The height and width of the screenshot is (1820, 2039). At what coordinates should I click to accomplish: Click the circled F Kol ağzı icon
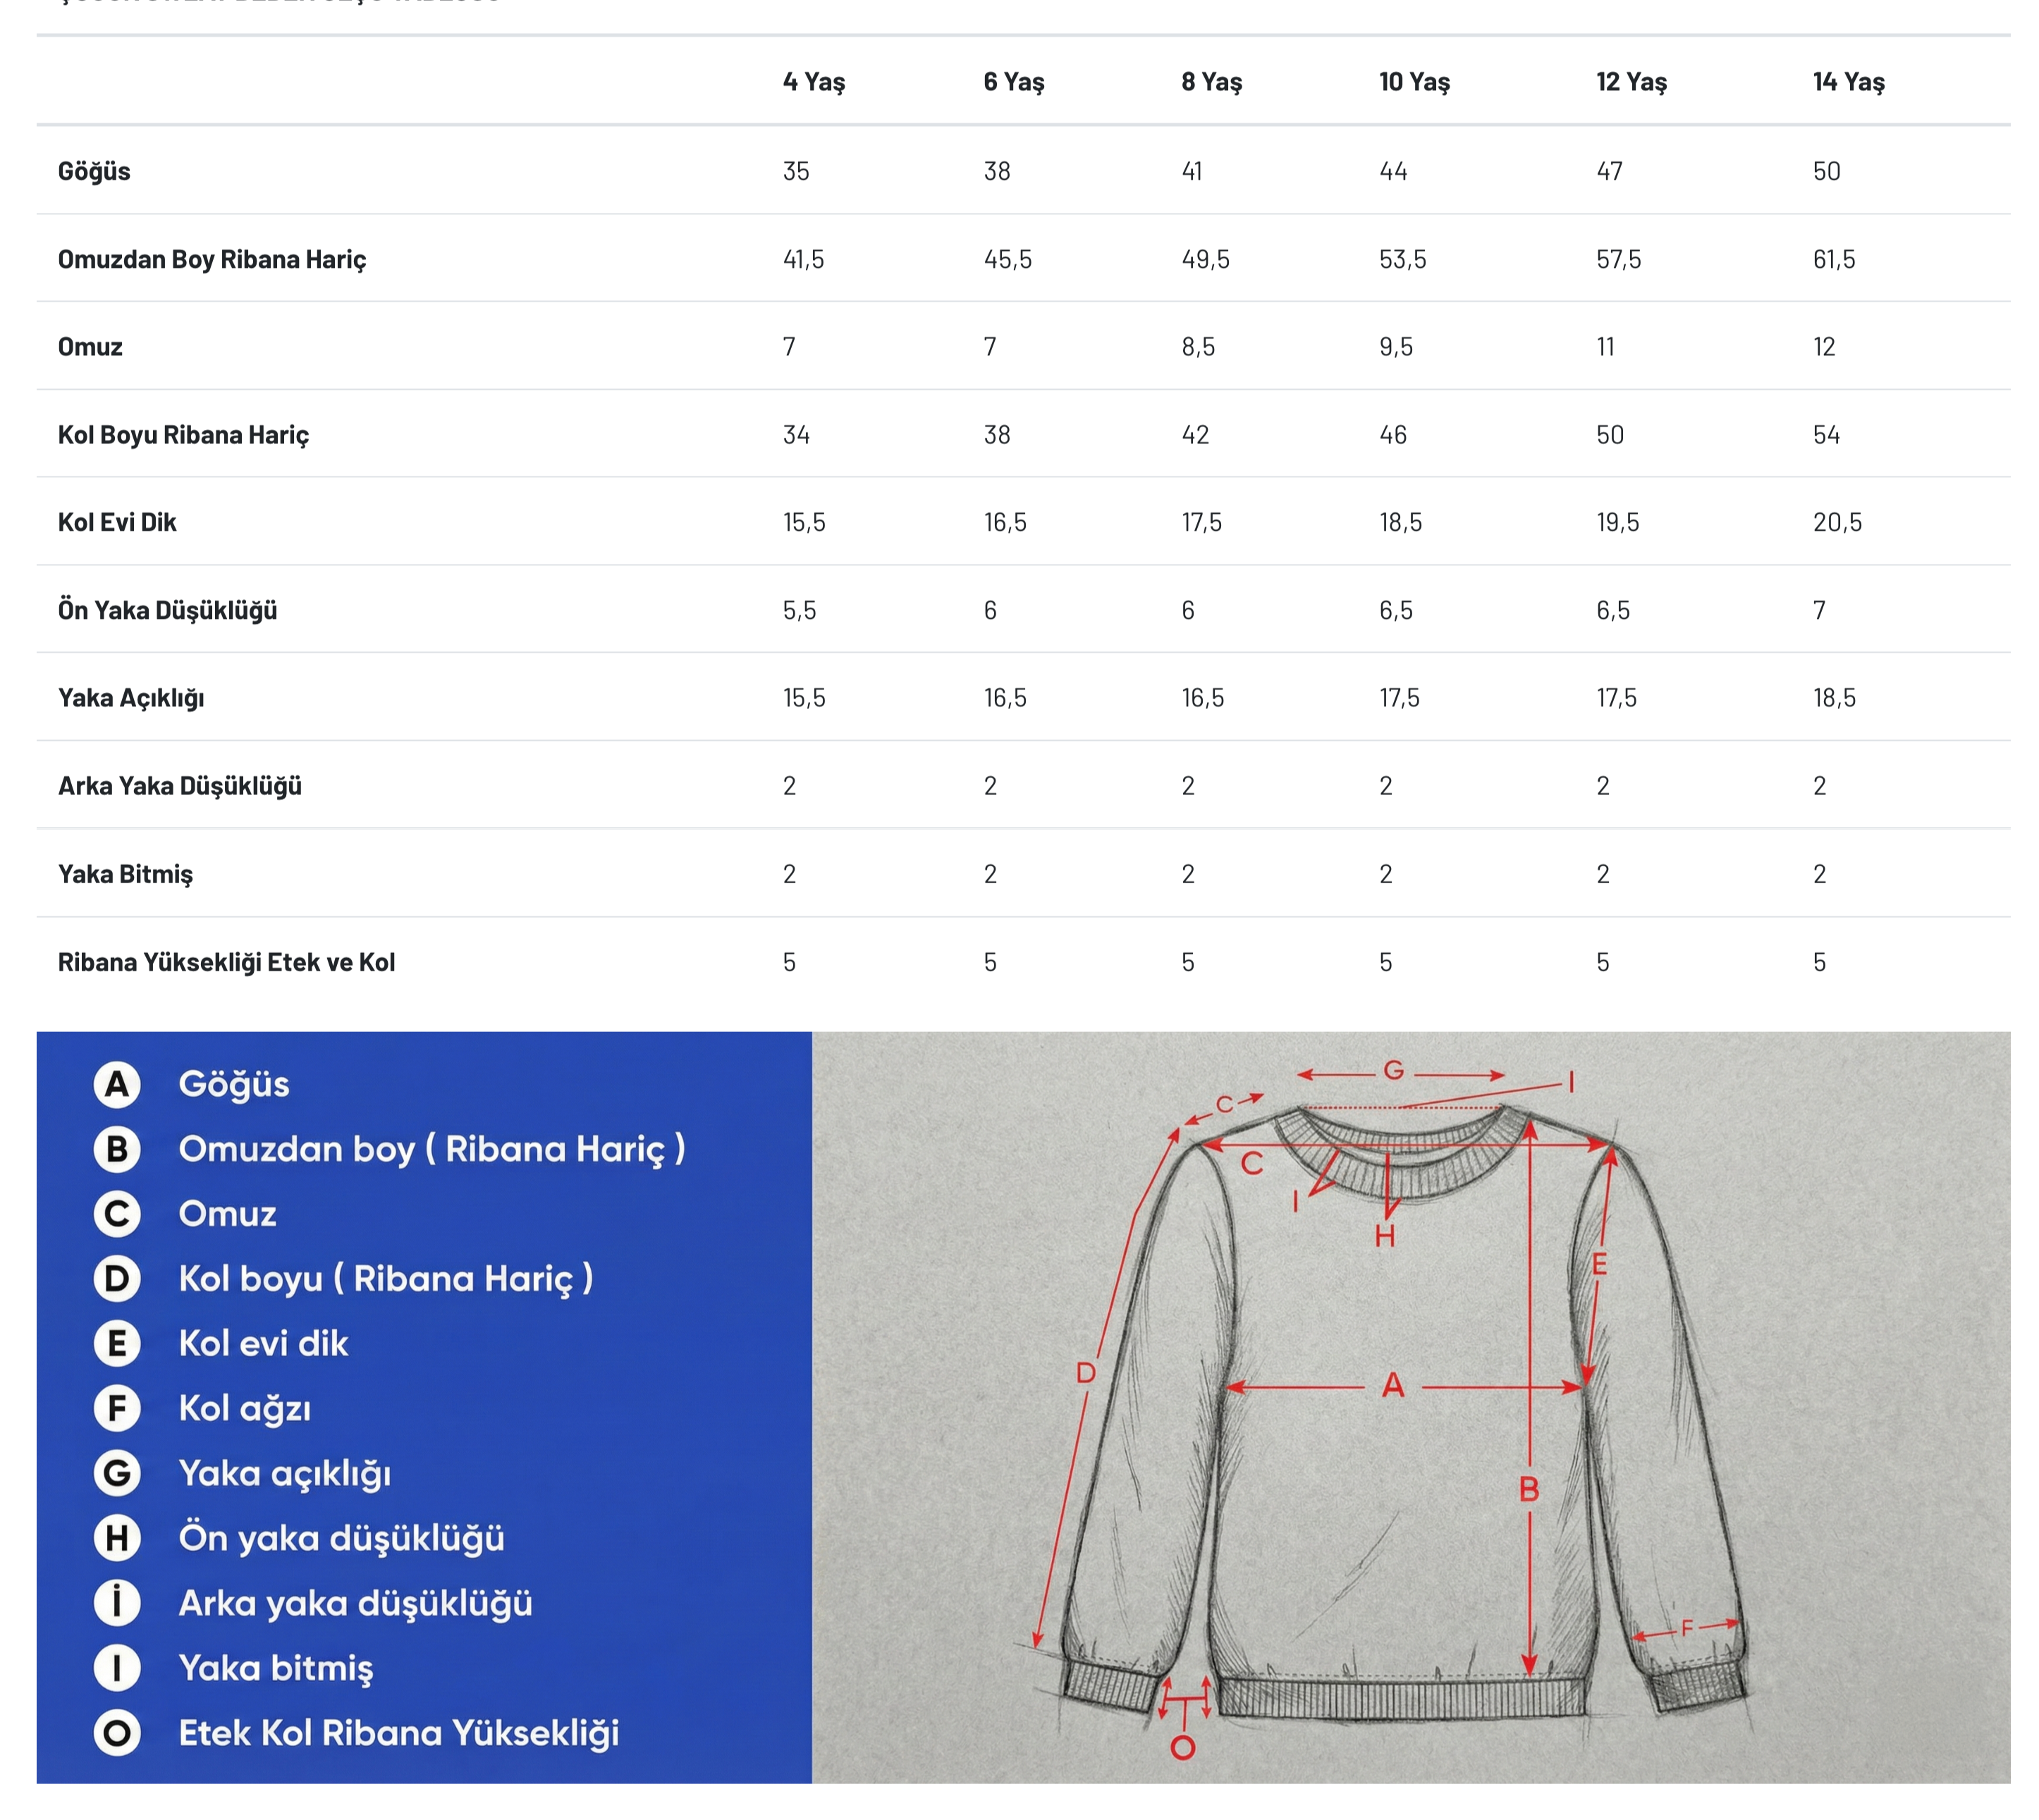[117, 1409]
